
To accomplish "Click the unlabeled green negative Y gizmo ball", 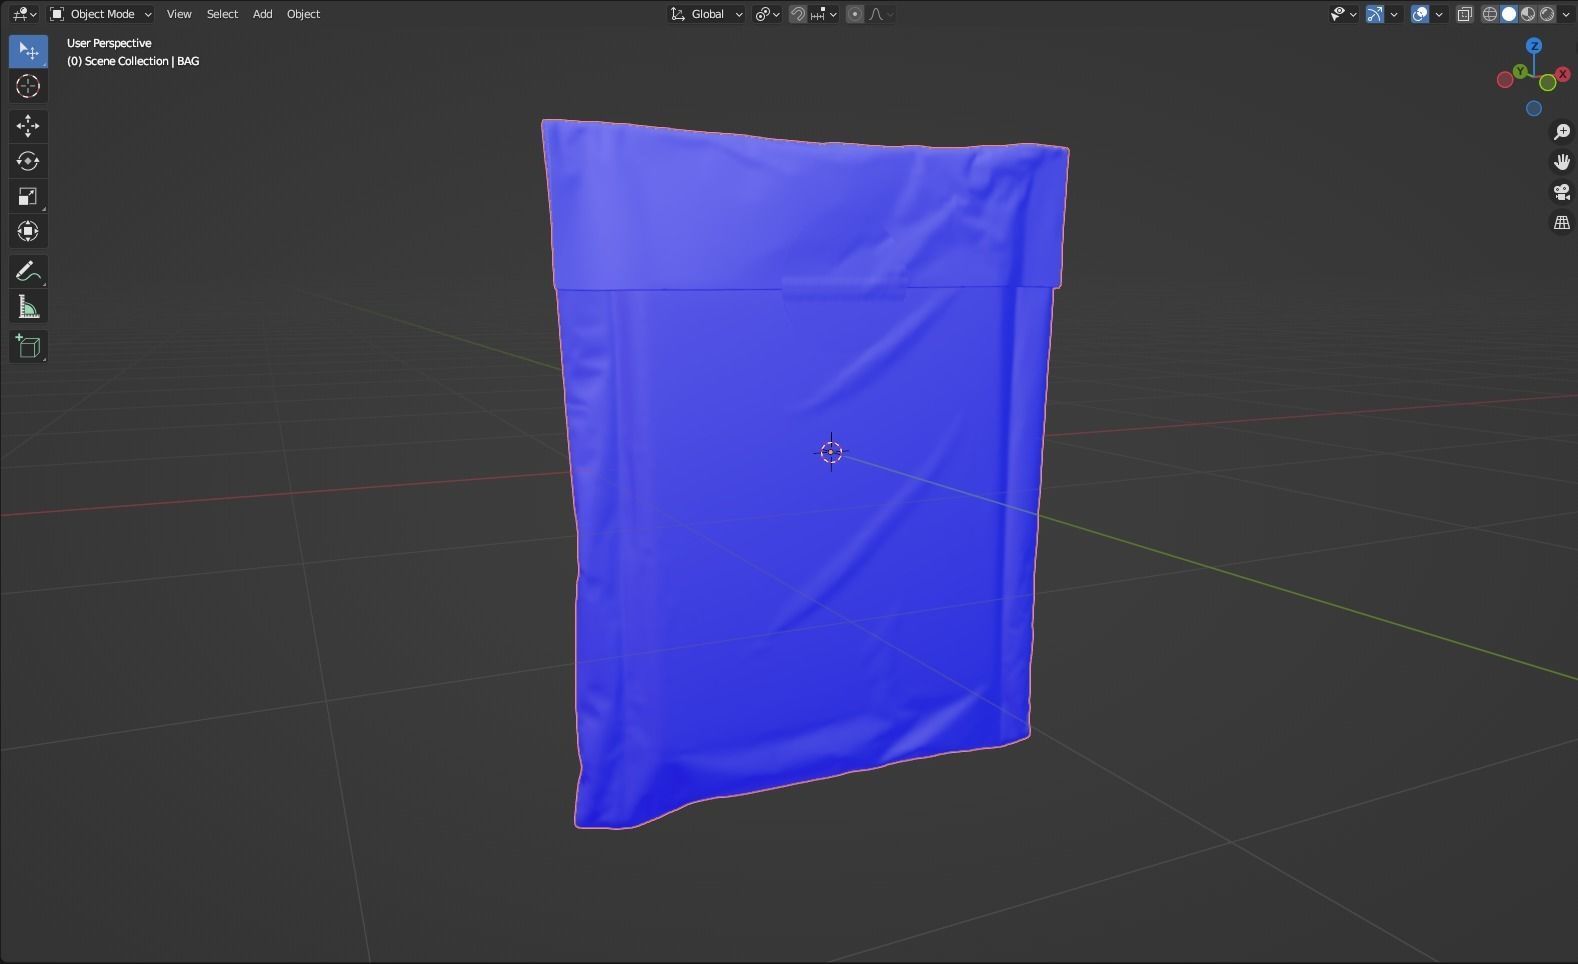I will click(1548, 83).
